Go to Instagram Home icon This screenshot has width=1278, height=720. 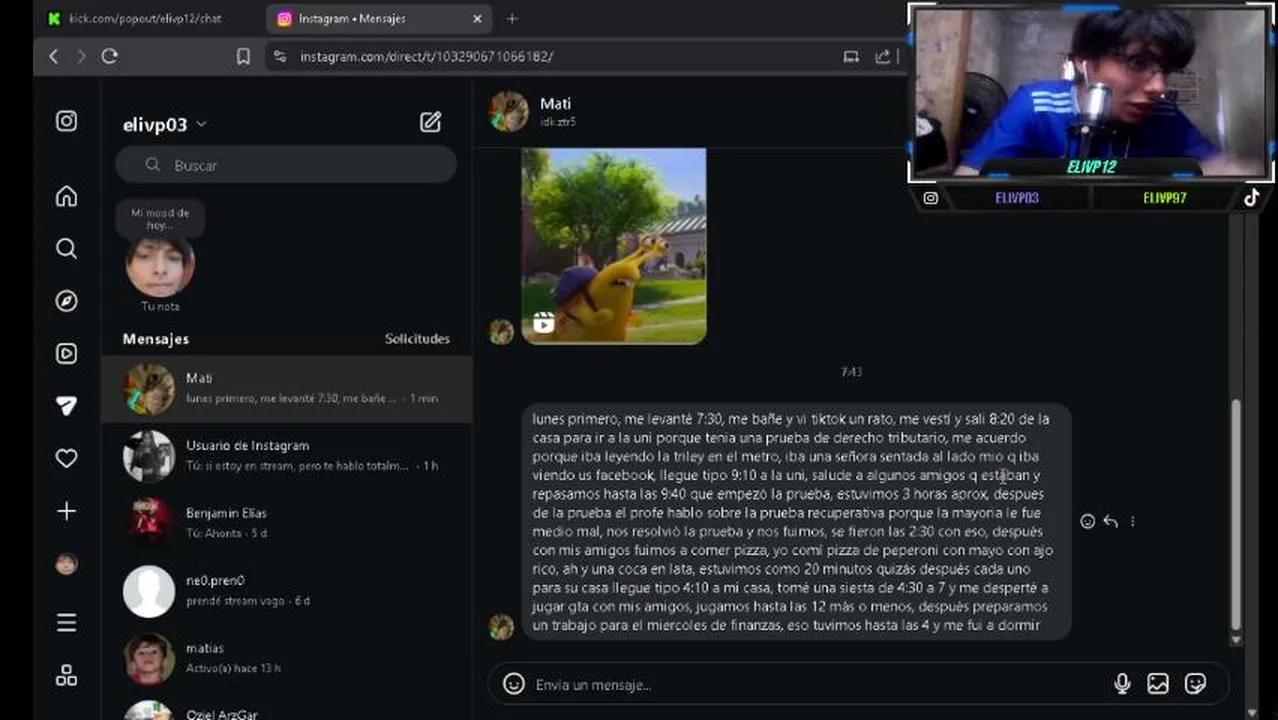[x=66, y=196]
